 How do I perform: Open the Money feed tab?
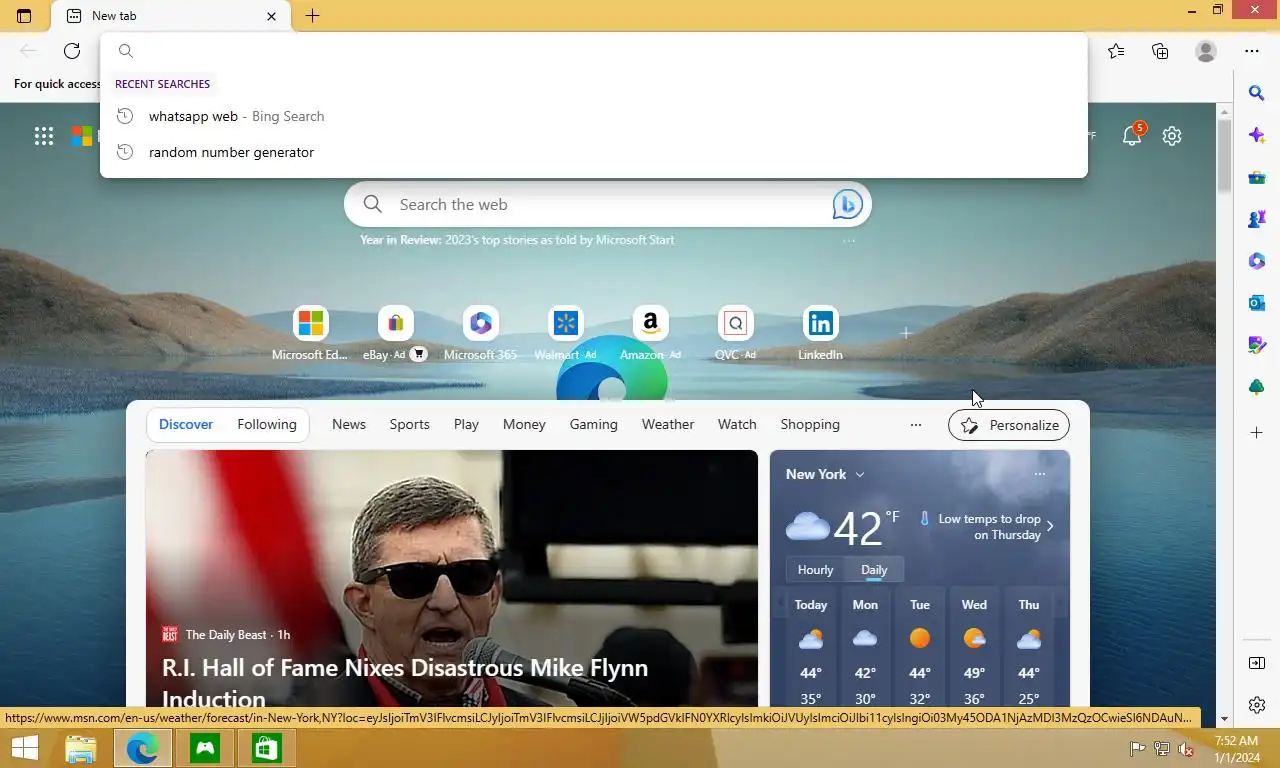click(524, 424)
